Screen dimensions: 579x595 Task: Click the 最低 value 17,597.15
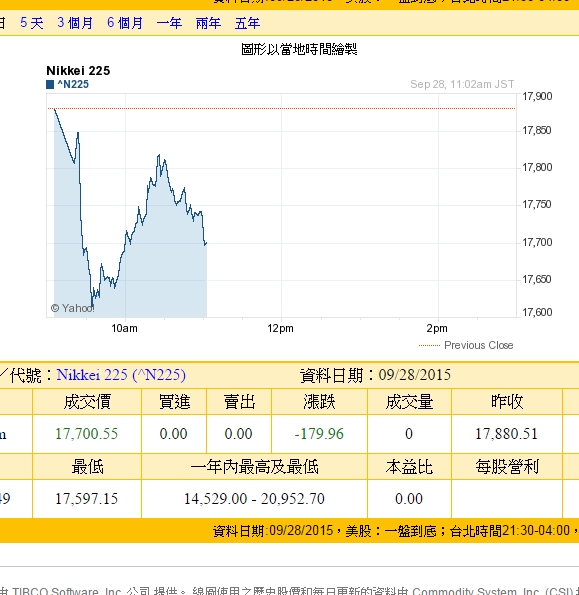[x=87, y=499]
